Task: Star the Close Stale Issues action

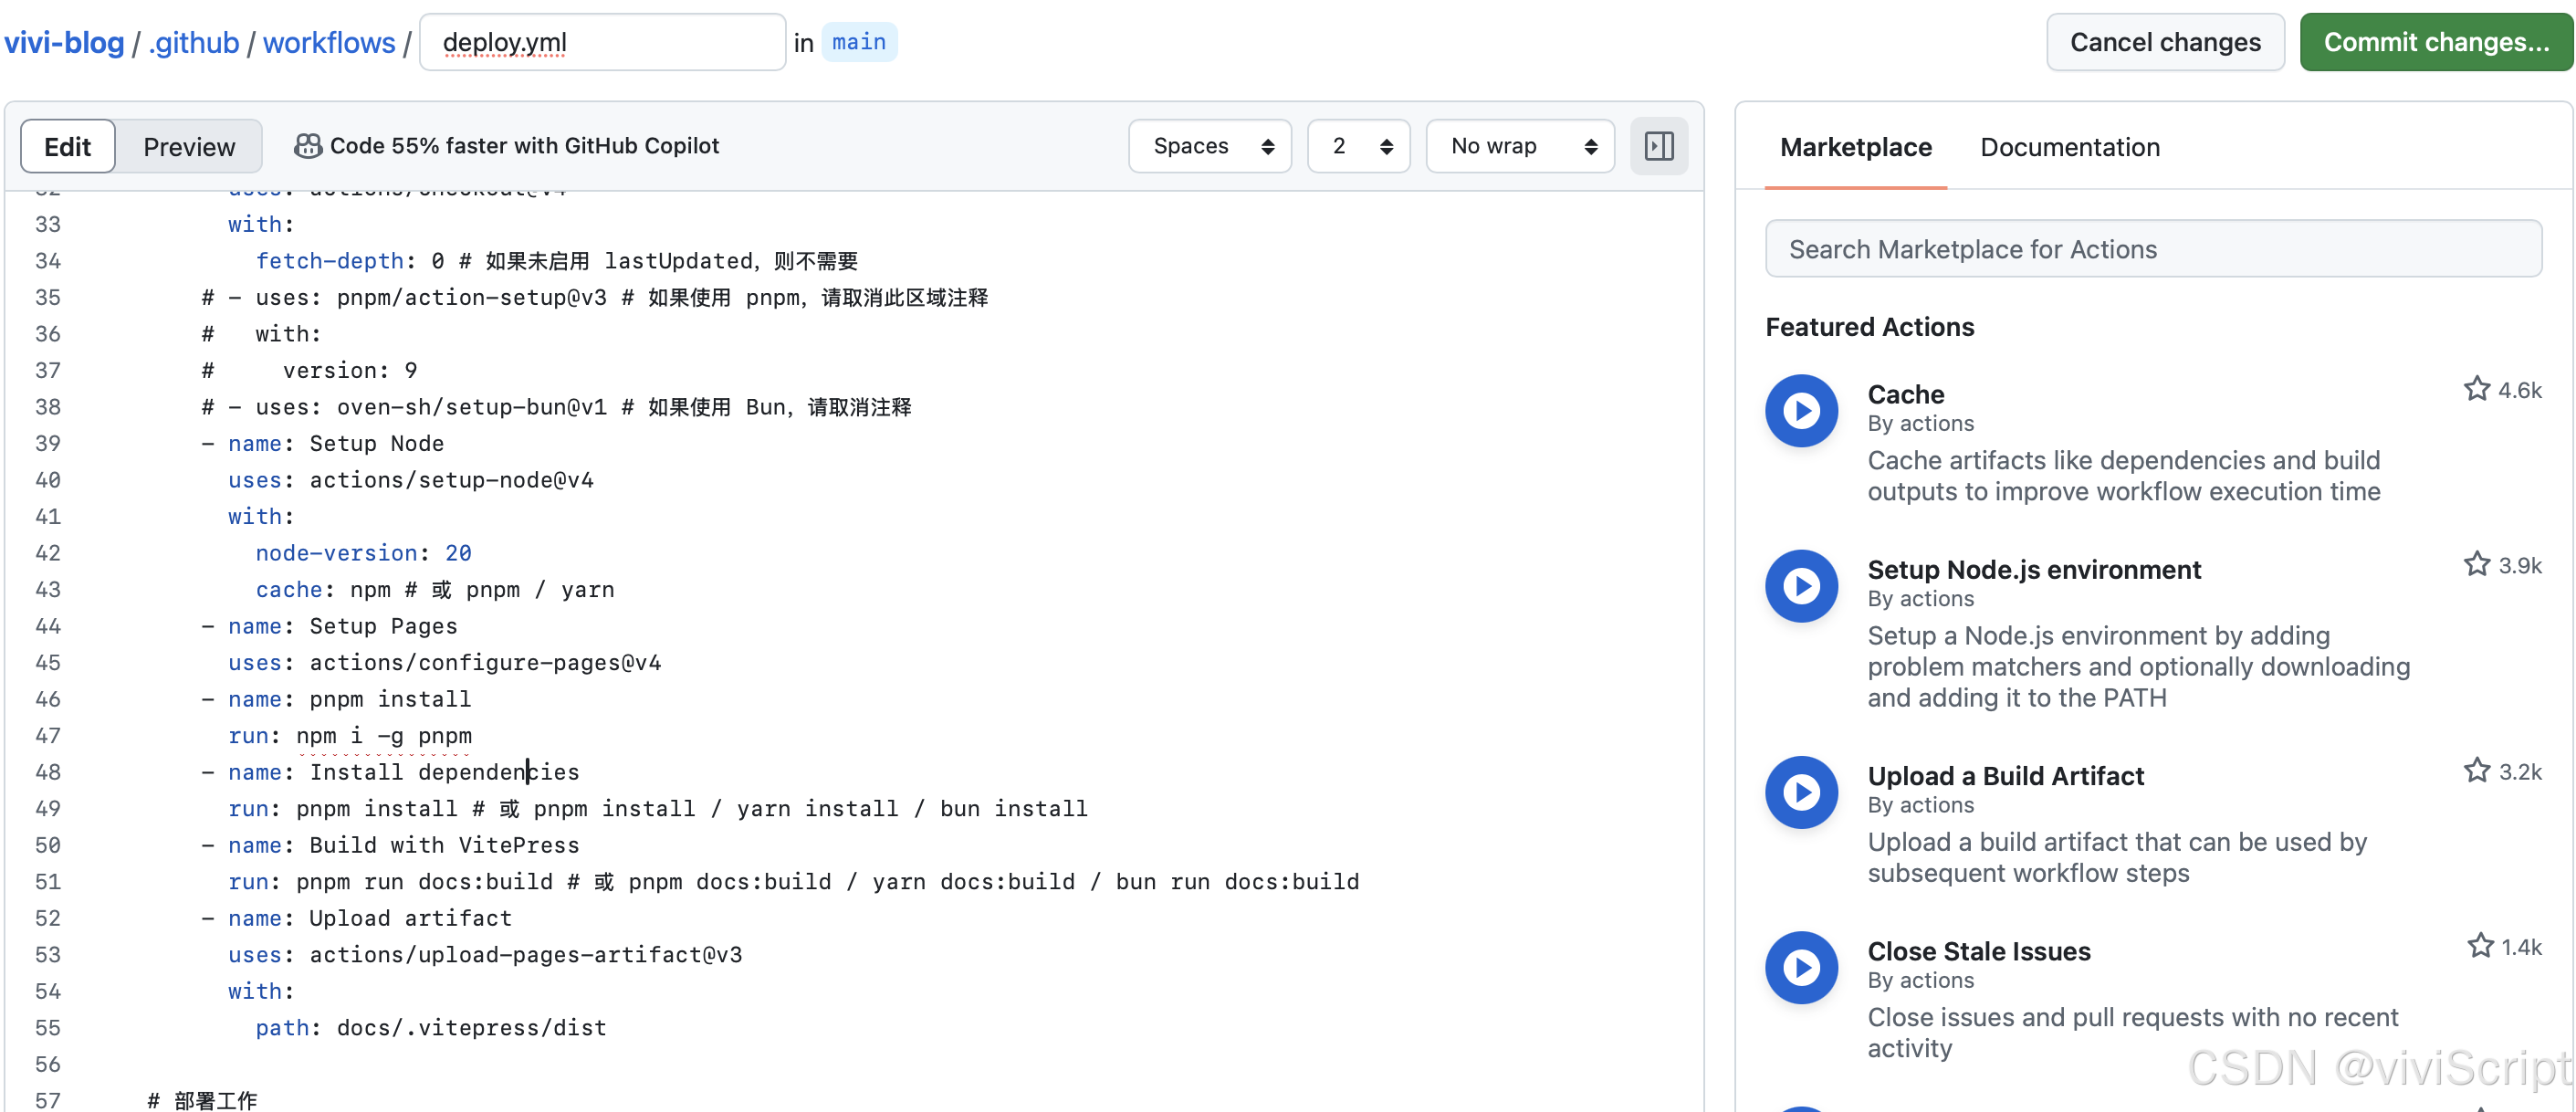Action: 2479,945
